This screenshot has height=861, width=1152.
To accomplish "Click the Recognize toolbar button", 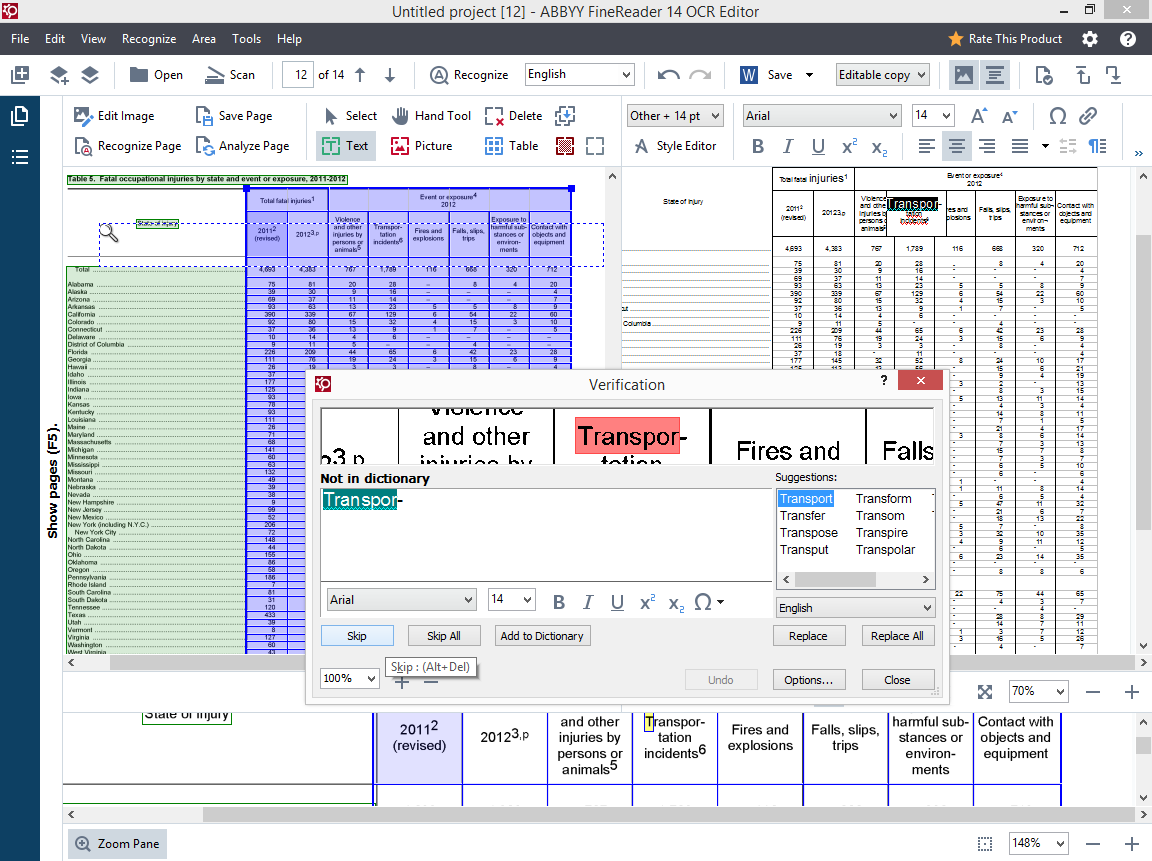I will [x=469, y=74].
